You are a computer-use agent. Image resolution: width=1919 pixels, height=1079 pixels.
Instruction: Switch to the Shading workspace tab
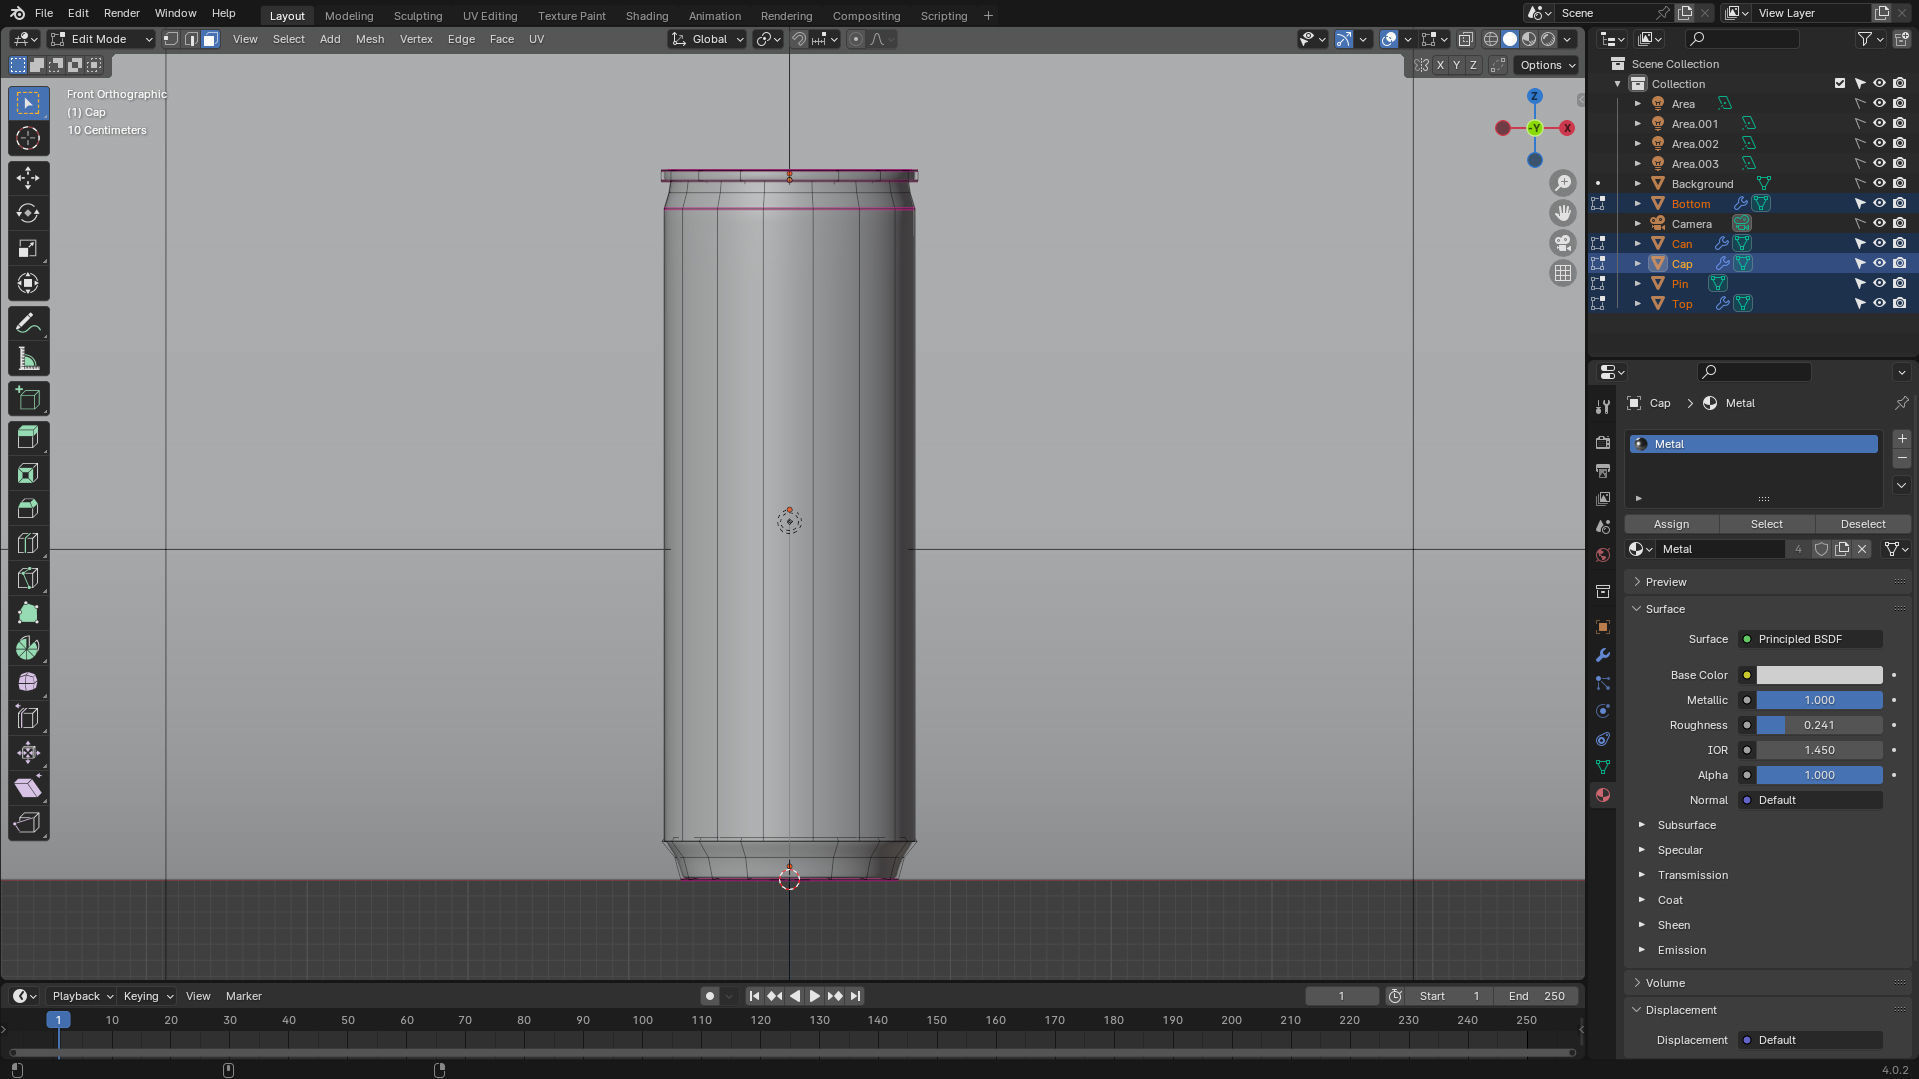tap(647, 16)
